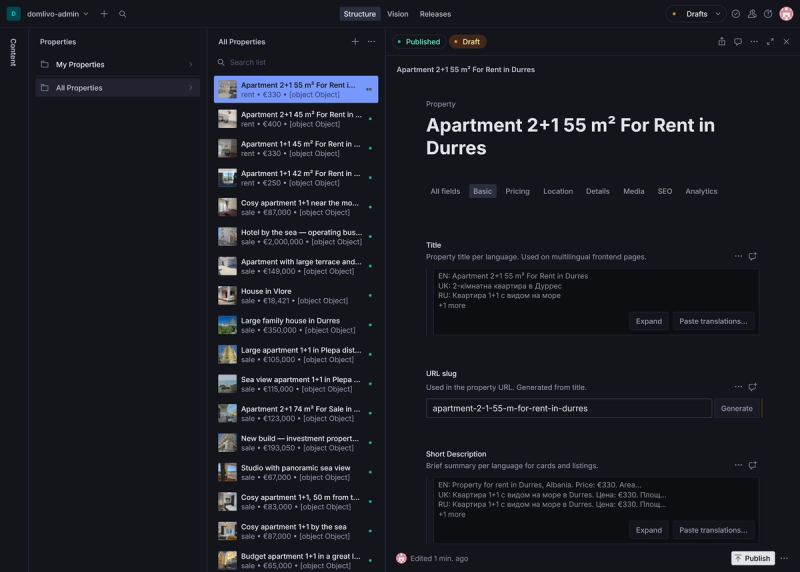
Task: Expand document pane to full screen
Action: coord(770,42)
